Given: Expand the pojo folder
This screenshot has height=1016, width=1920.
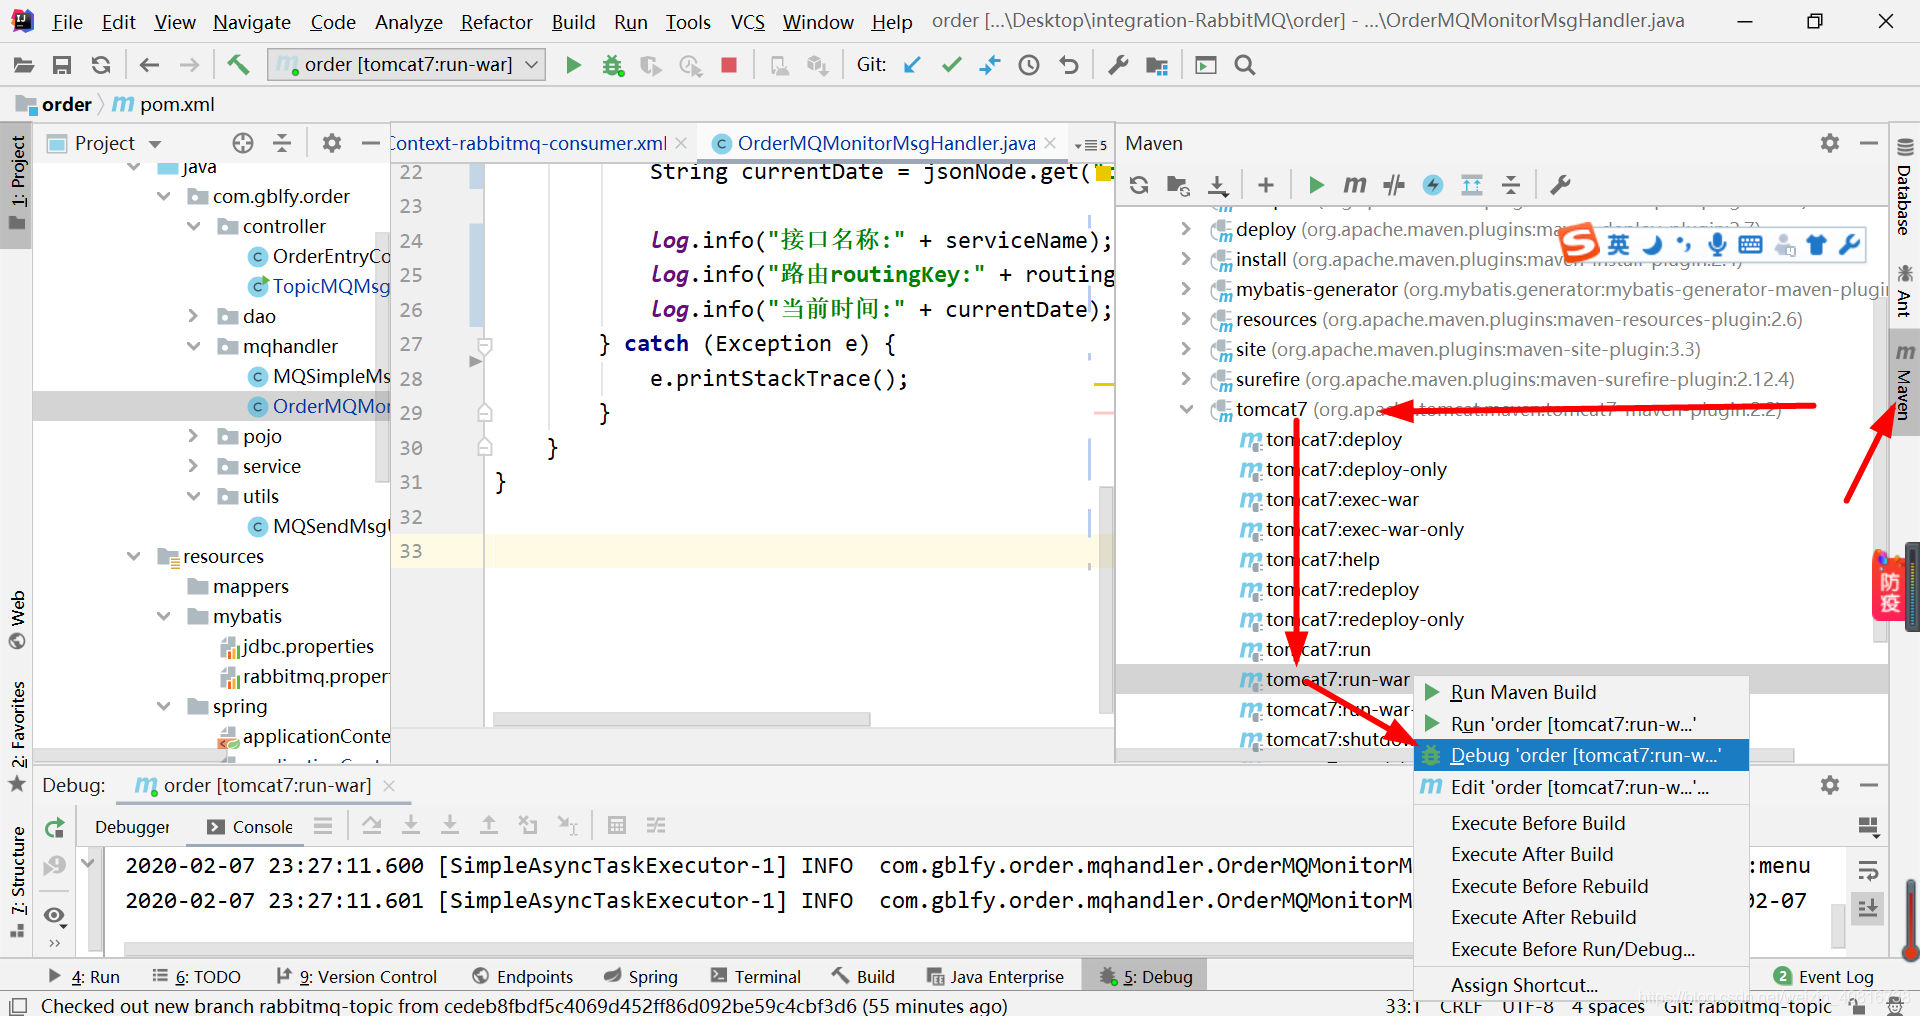Looking at the screenshot, I should [x=193, y=436].
